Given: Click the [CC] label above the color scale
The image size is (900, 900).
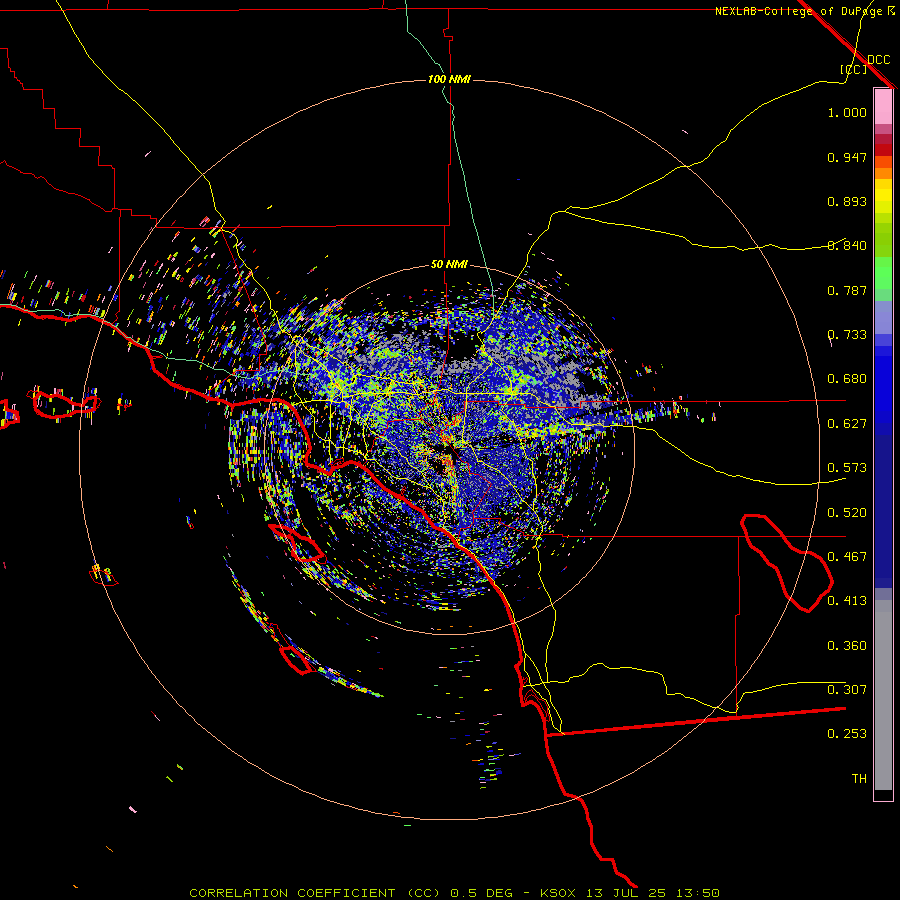Looking at the screenshot, I should [853, 69].
